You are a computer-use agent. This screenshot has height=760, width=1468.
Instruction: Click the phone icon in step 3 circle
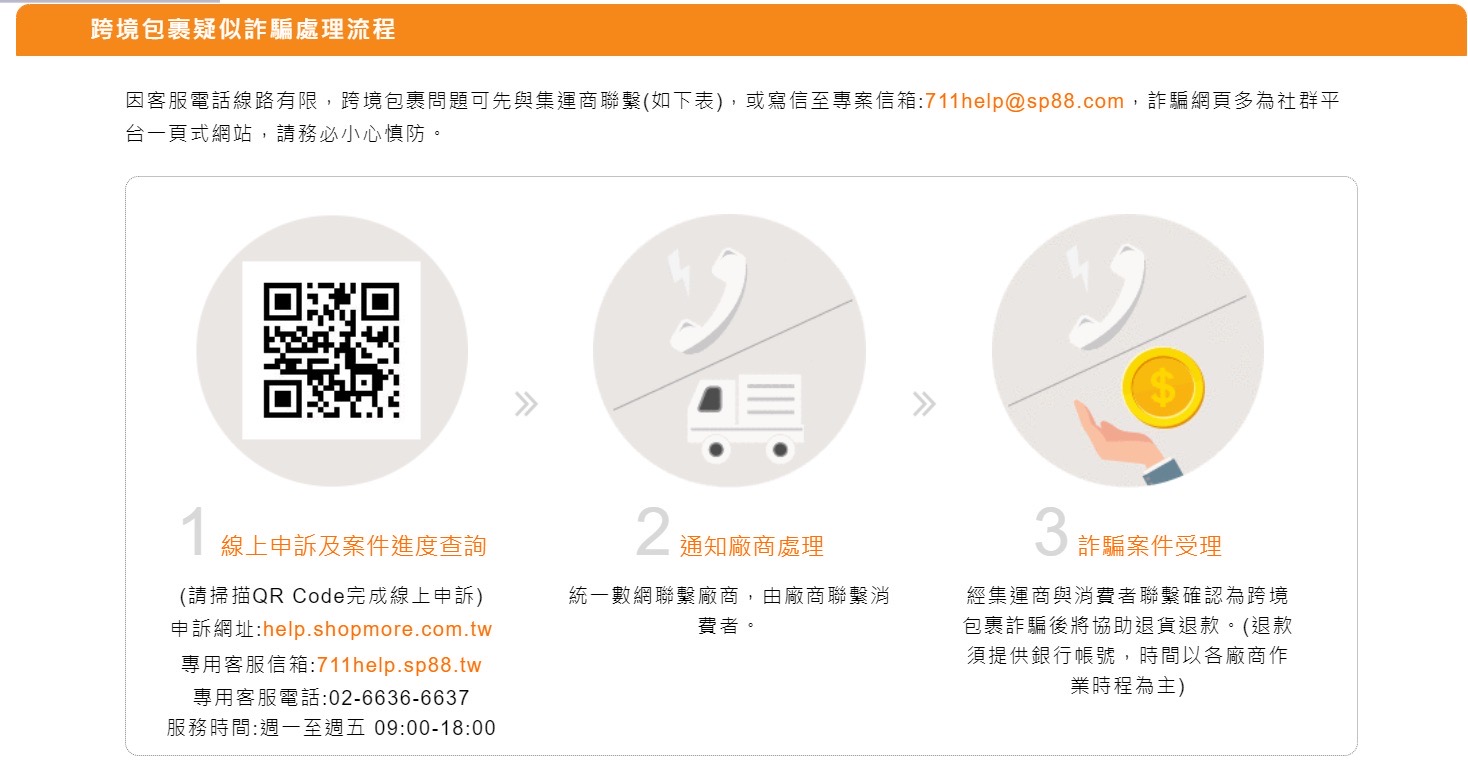click(x=1106, y=297)
